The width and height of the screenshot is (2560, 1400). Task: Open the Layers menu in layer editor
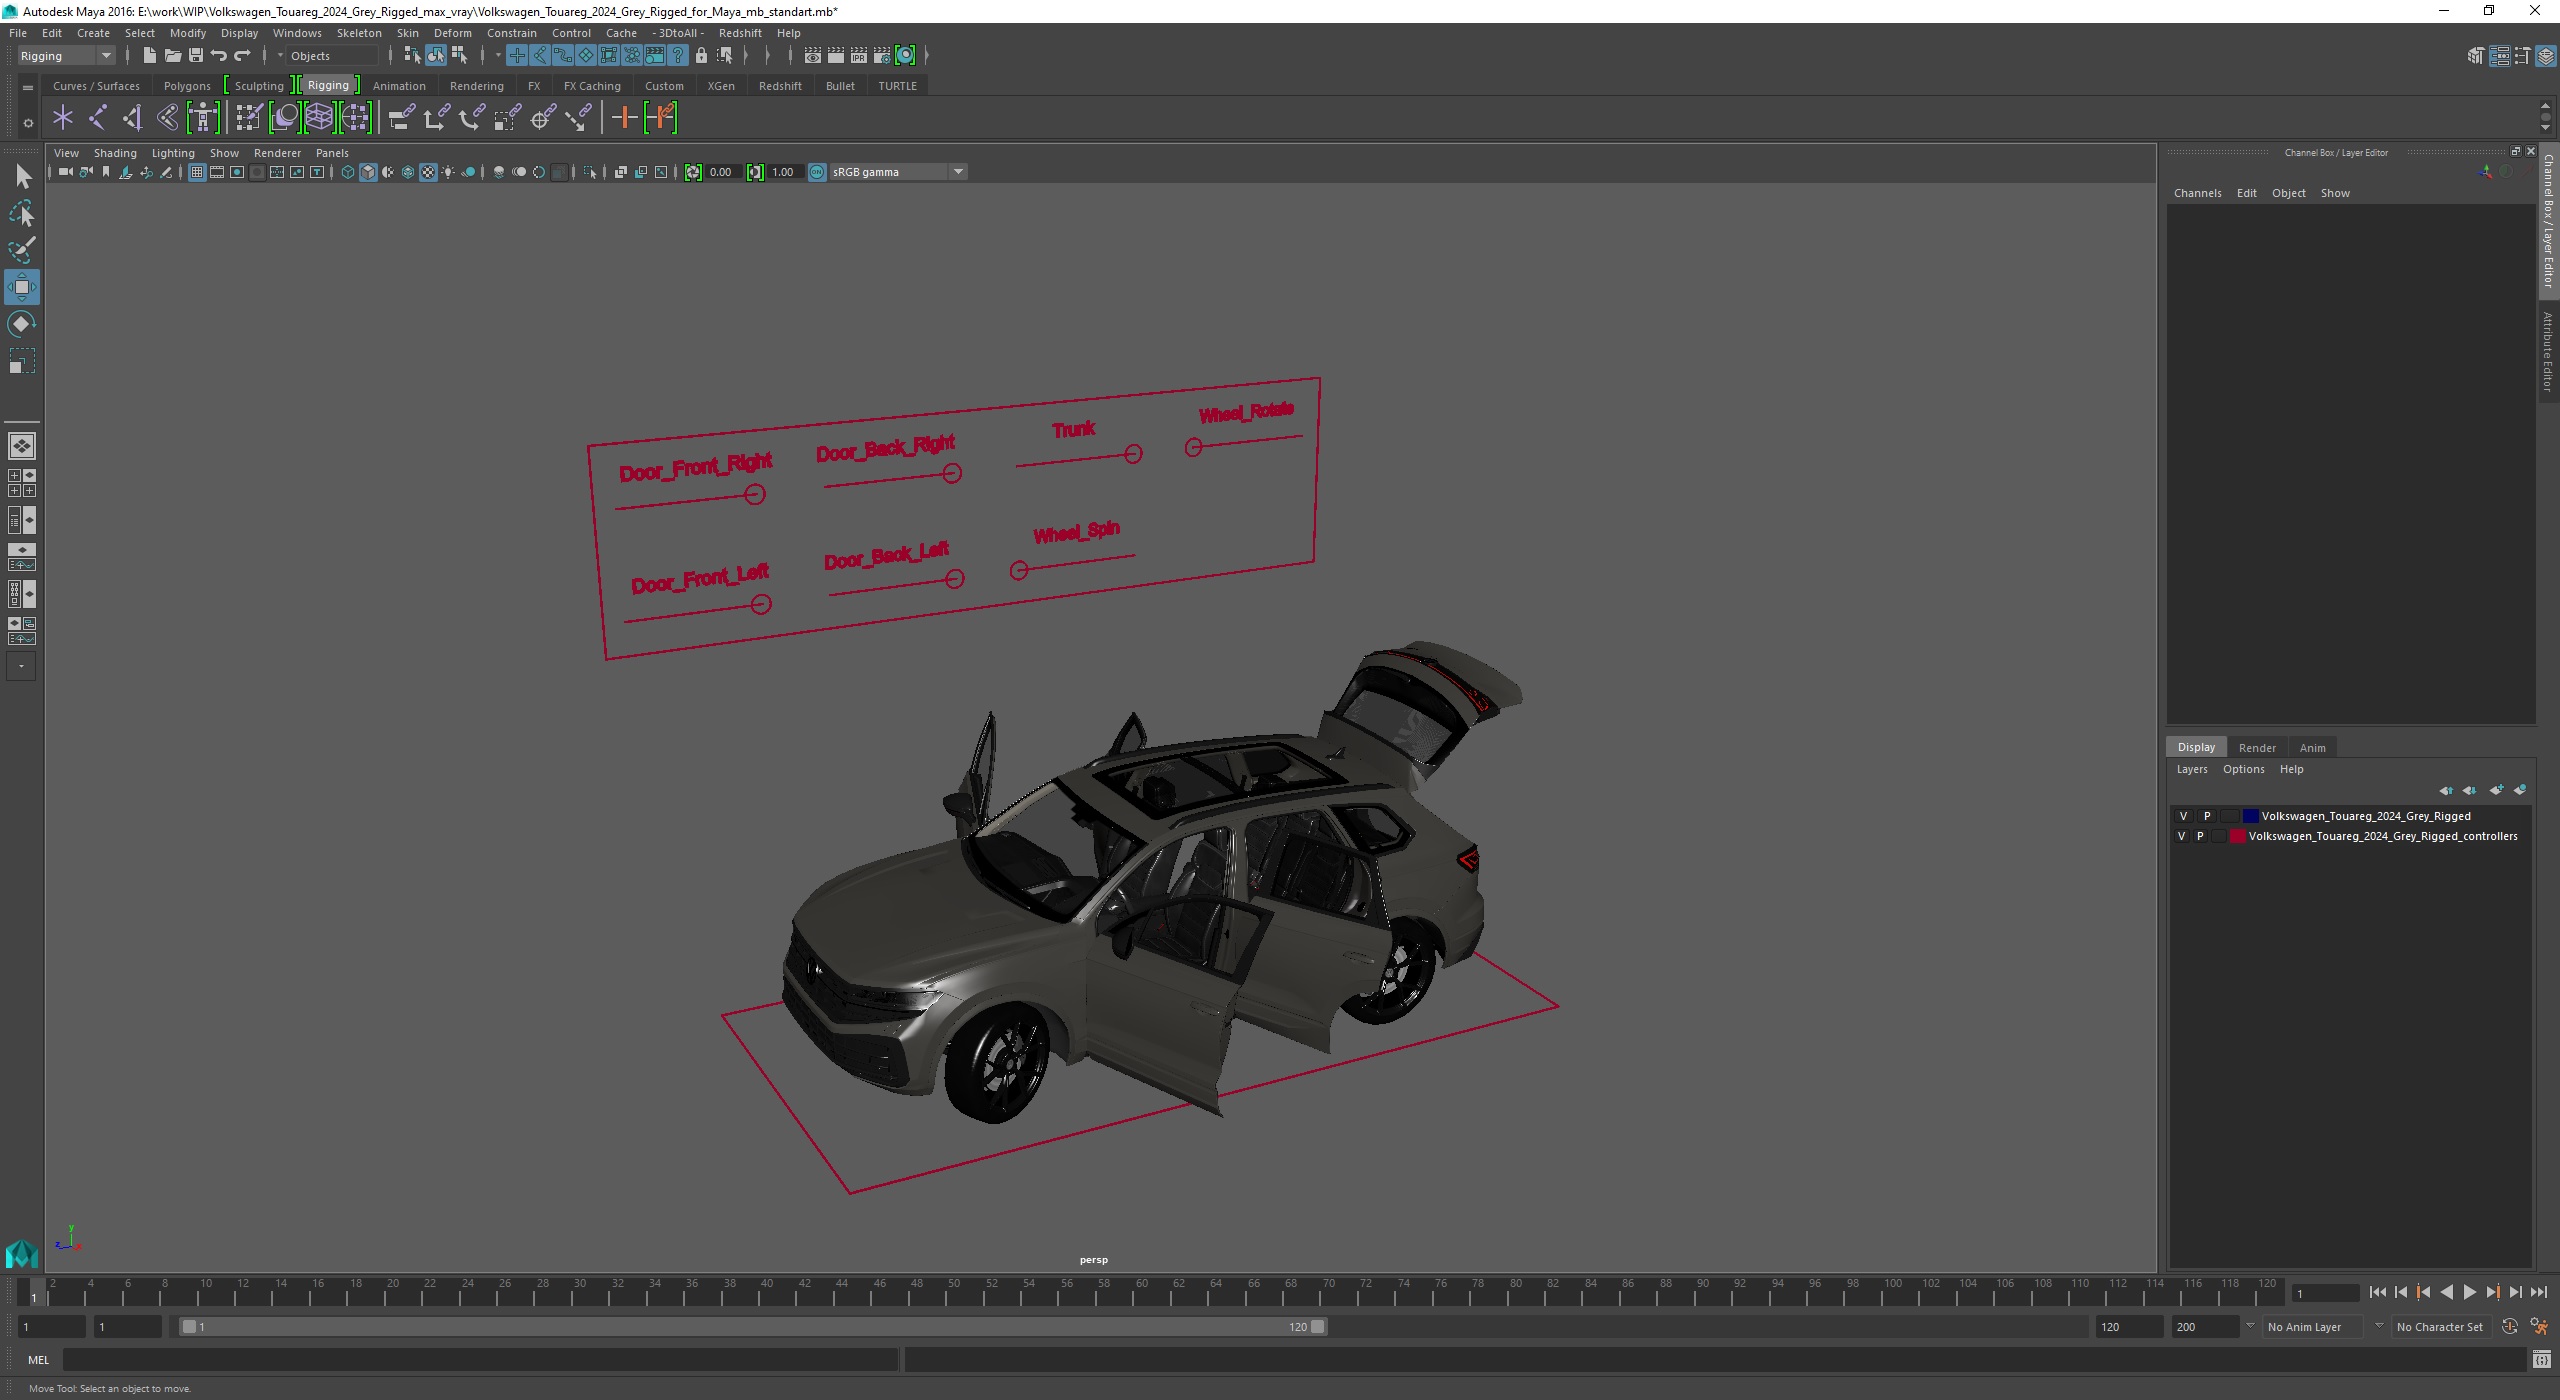coord(2191,769)
